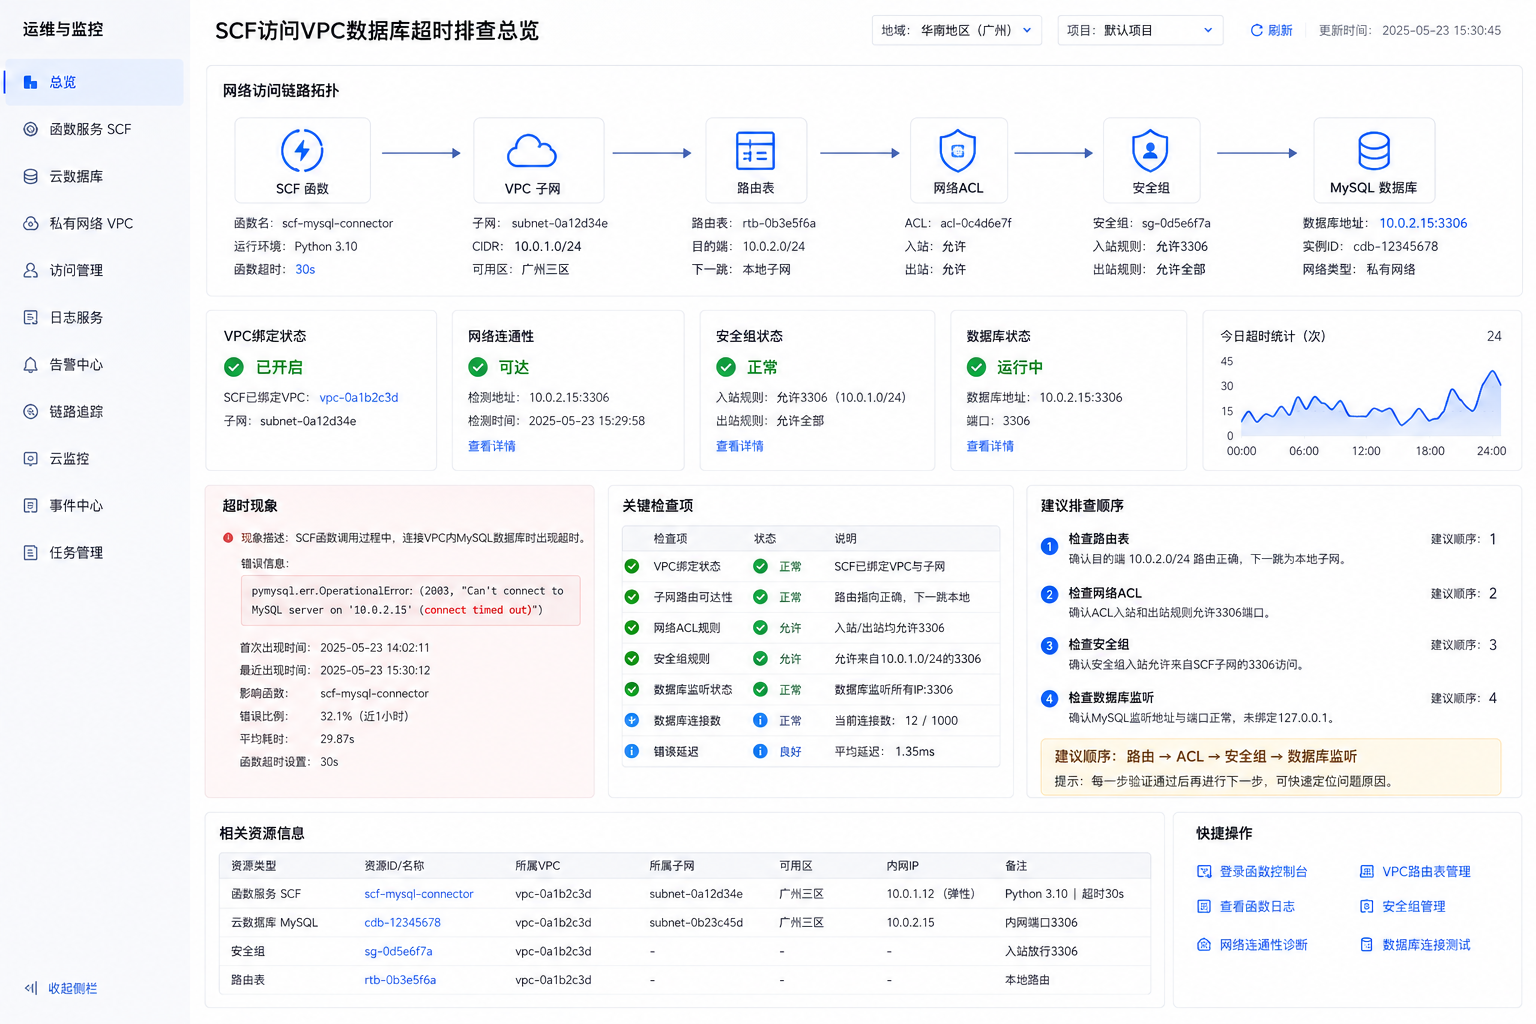Click the green check icon beside 运行中
The width and height of the screenshot is (1536, 1024).
coord(977,367)
